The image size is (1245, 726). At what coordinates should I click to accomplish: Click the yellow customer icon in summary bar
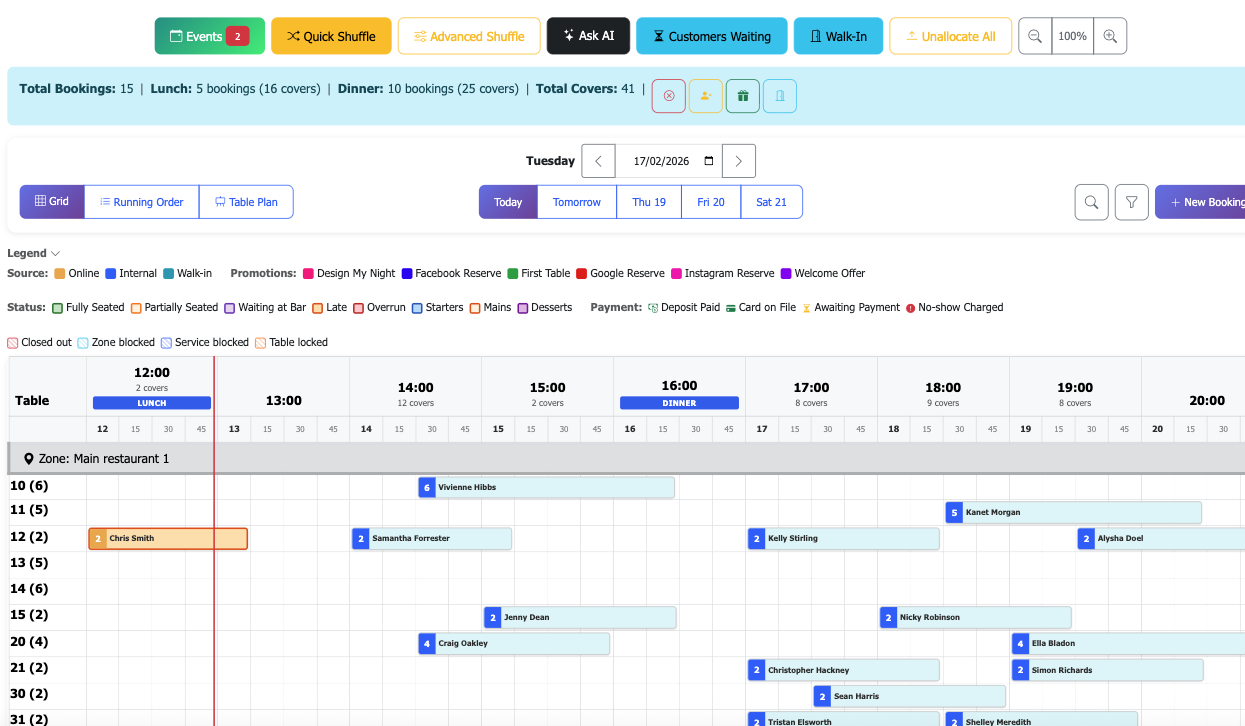tap(705, 96)
